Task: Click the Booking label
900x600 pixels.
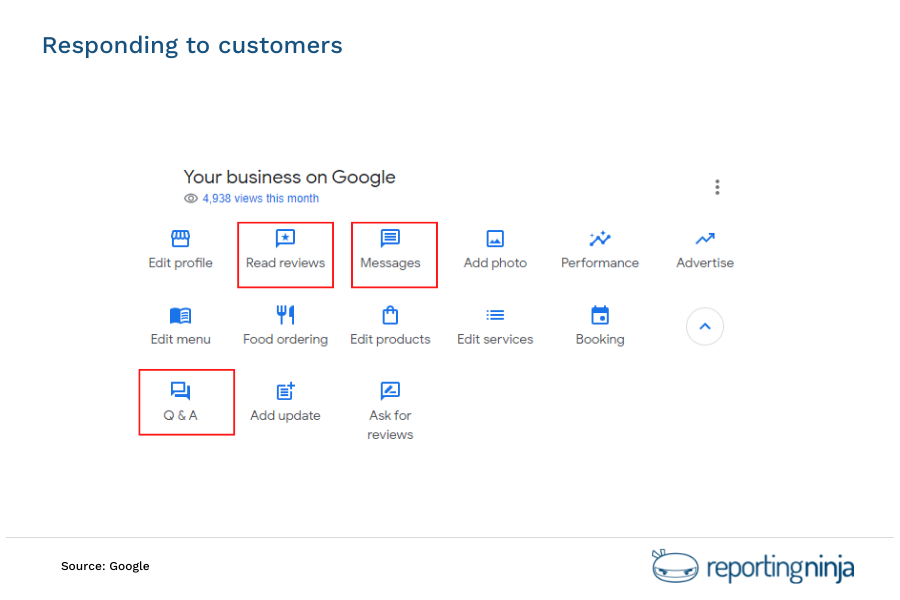Action: 600,339
